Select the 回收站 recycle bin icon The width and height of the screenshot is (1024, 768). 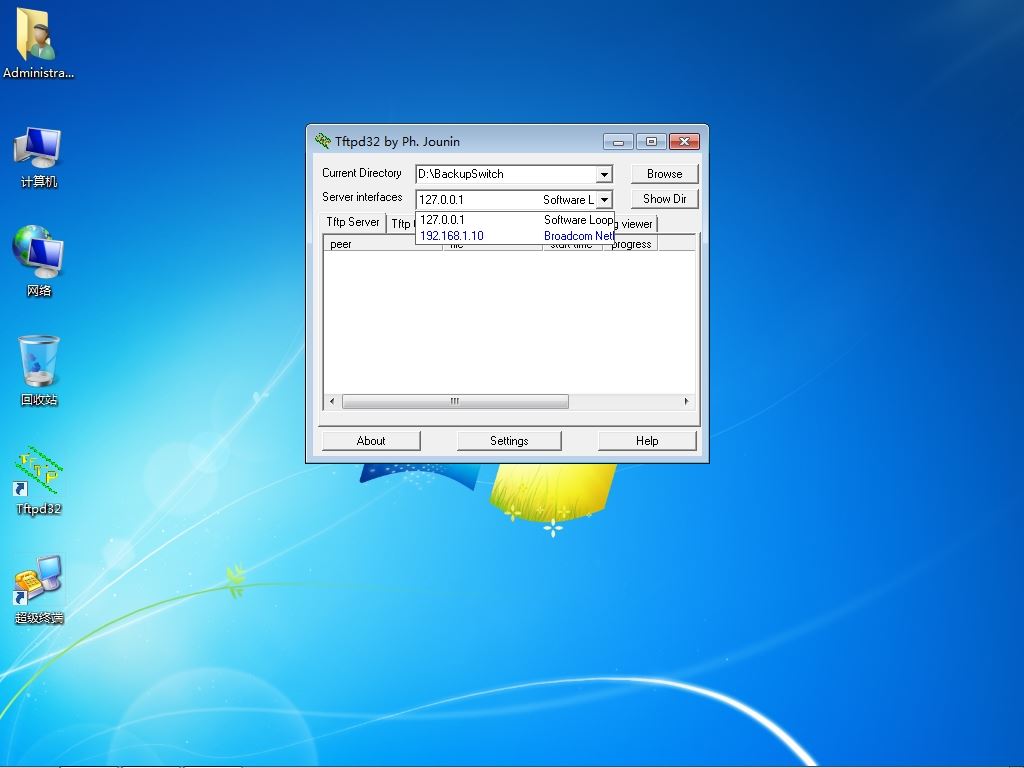[39, 370]
